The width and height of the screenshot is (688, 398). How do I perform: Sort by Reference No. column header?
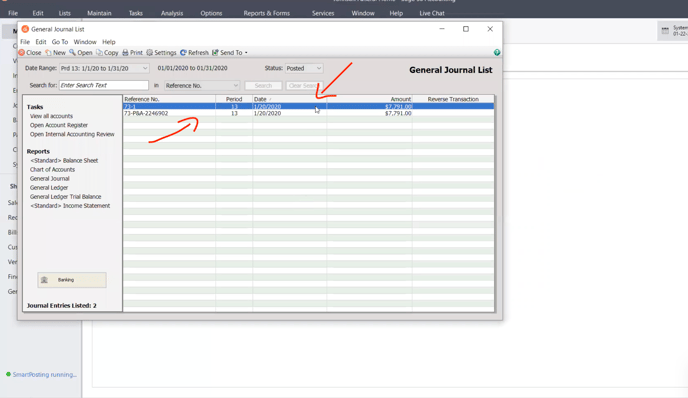pos(169,99)
